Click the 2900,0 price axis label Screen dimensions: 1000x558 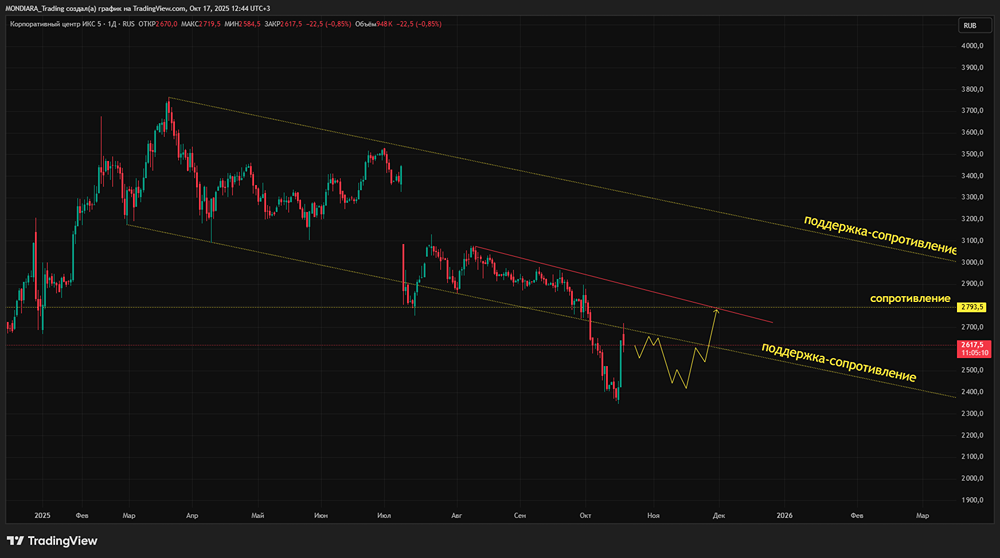click(972, 284)
